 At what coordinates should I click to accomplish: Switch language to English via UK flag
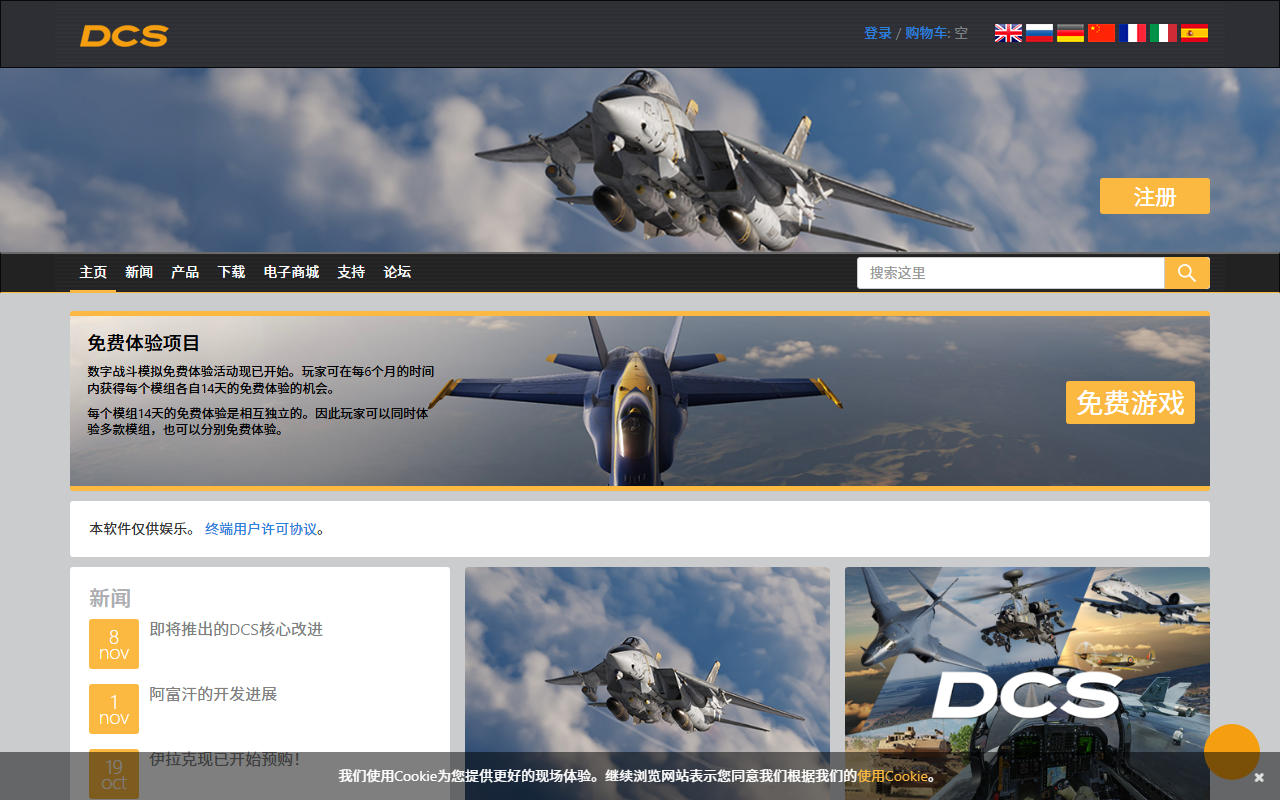click(x=1008, y=33)
